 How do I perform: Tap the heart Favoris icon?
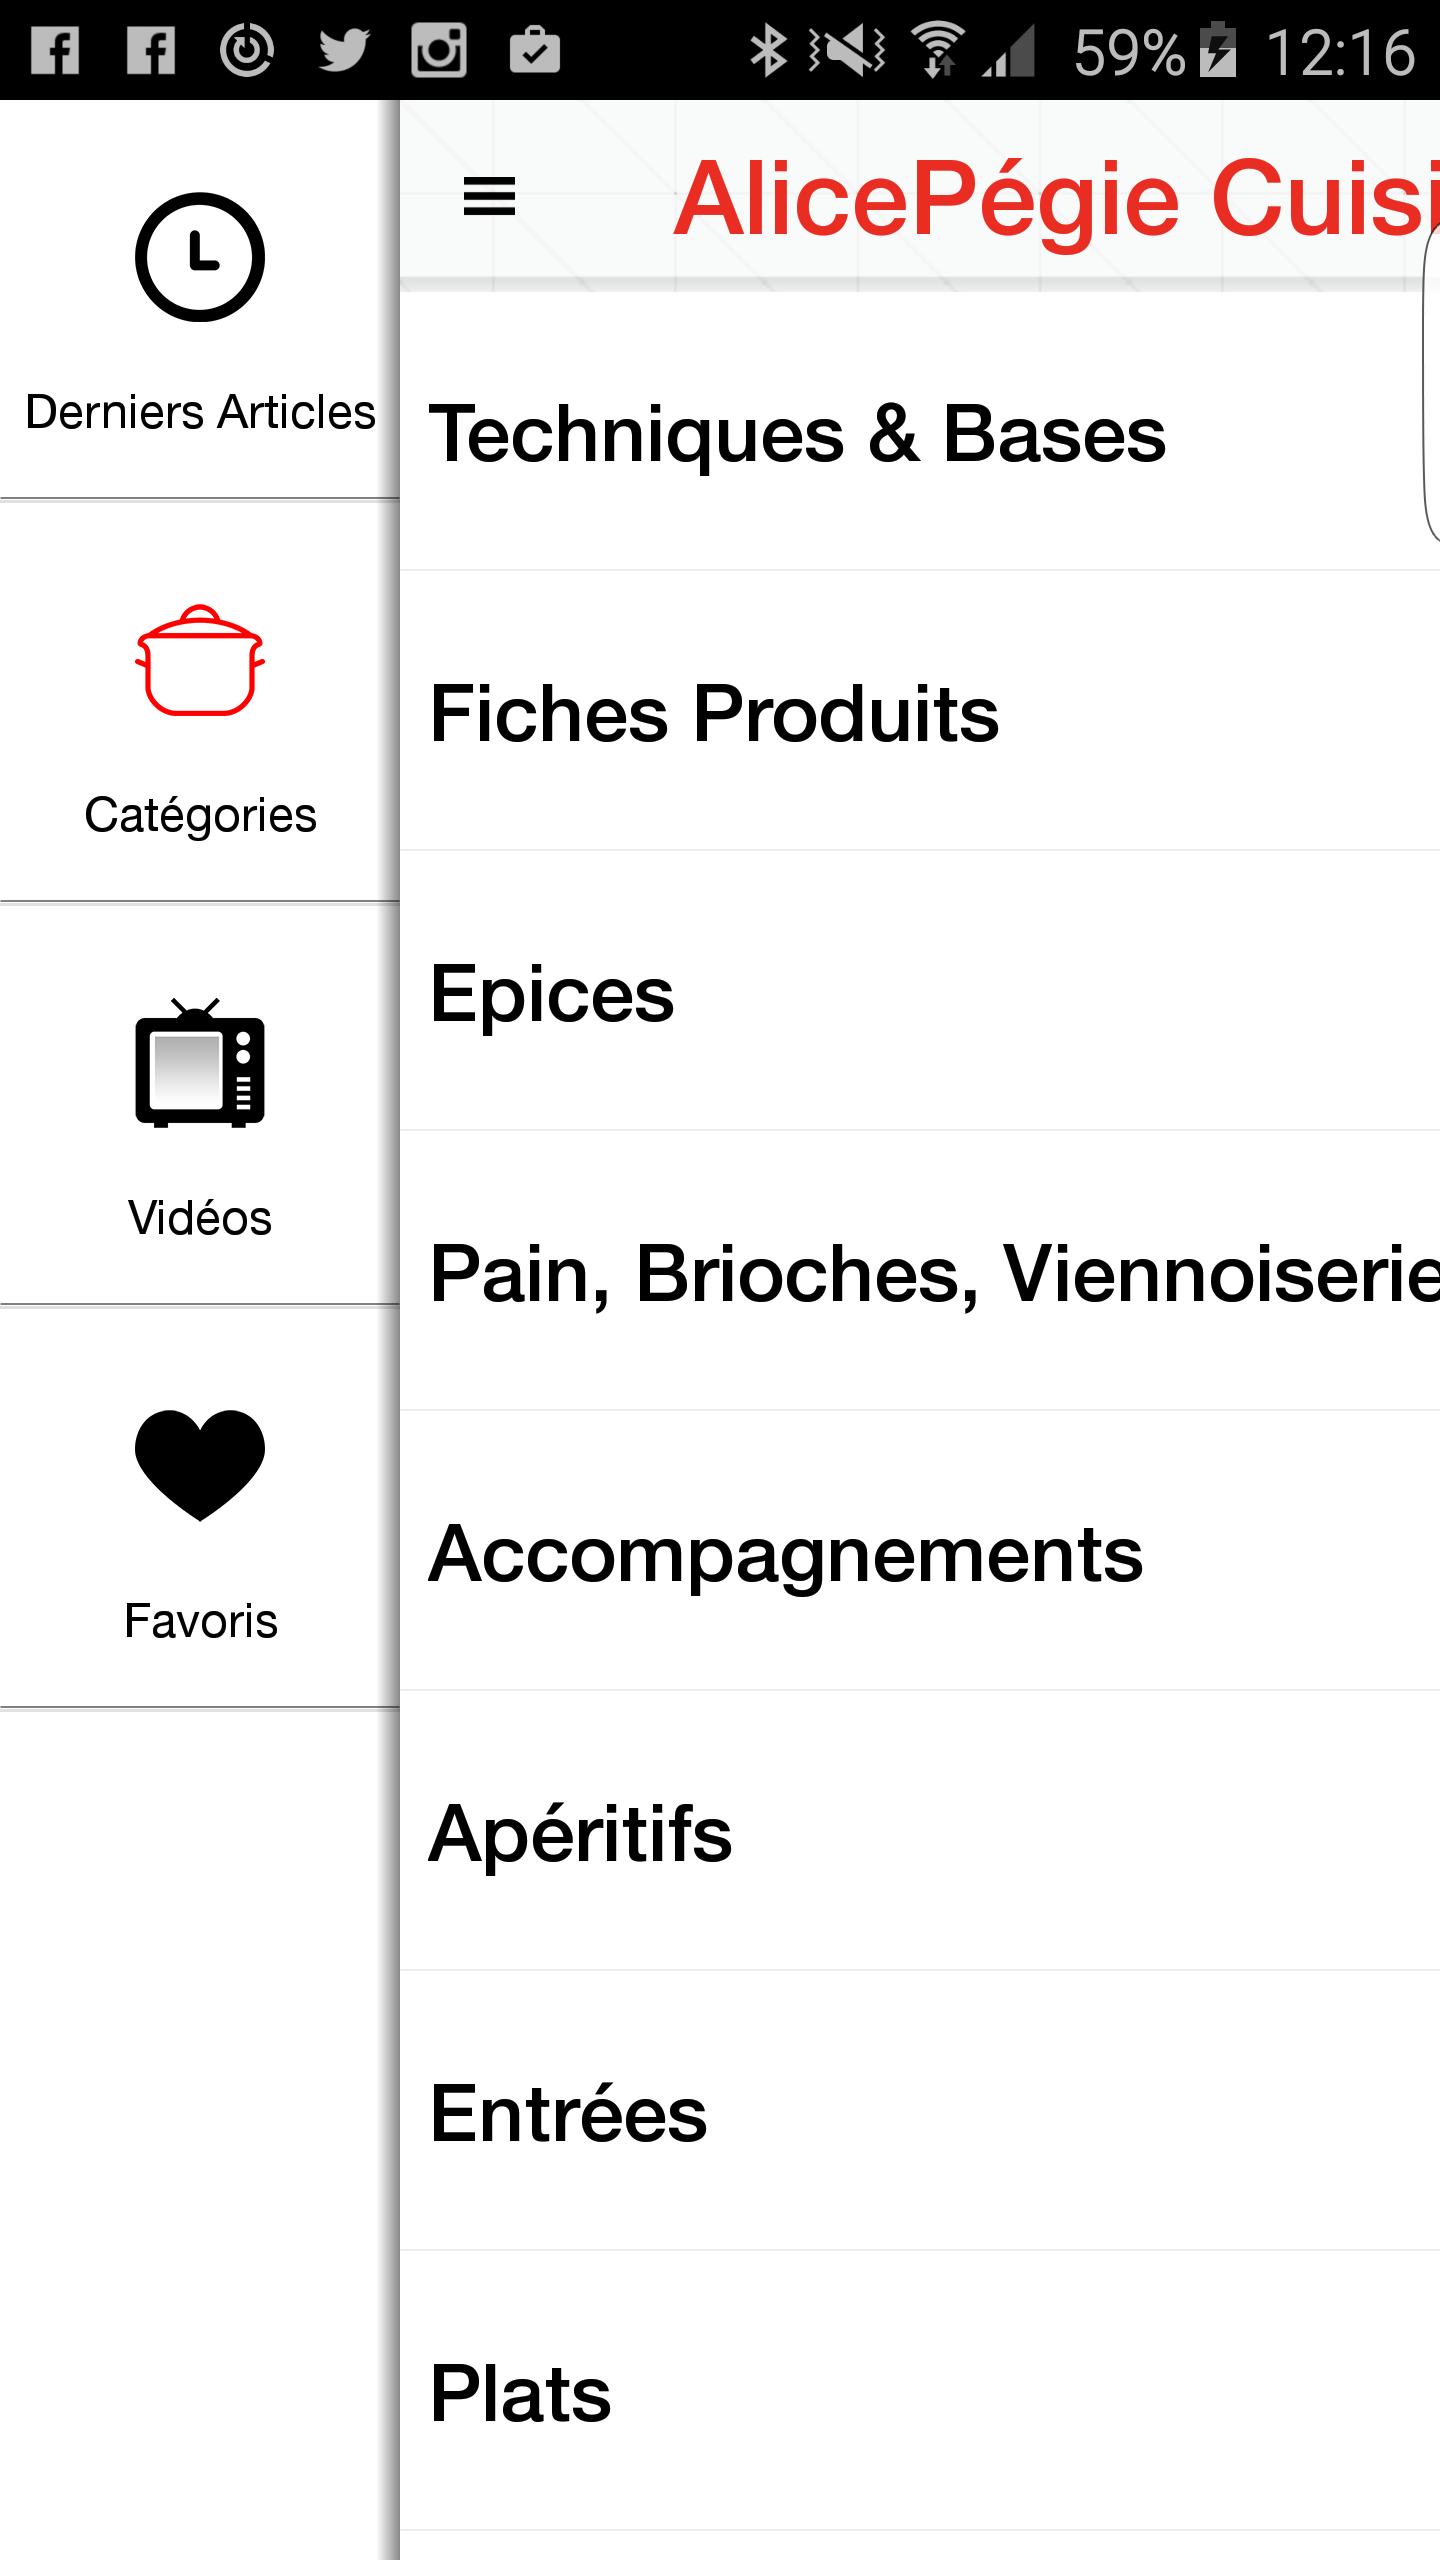(200, 1465)
